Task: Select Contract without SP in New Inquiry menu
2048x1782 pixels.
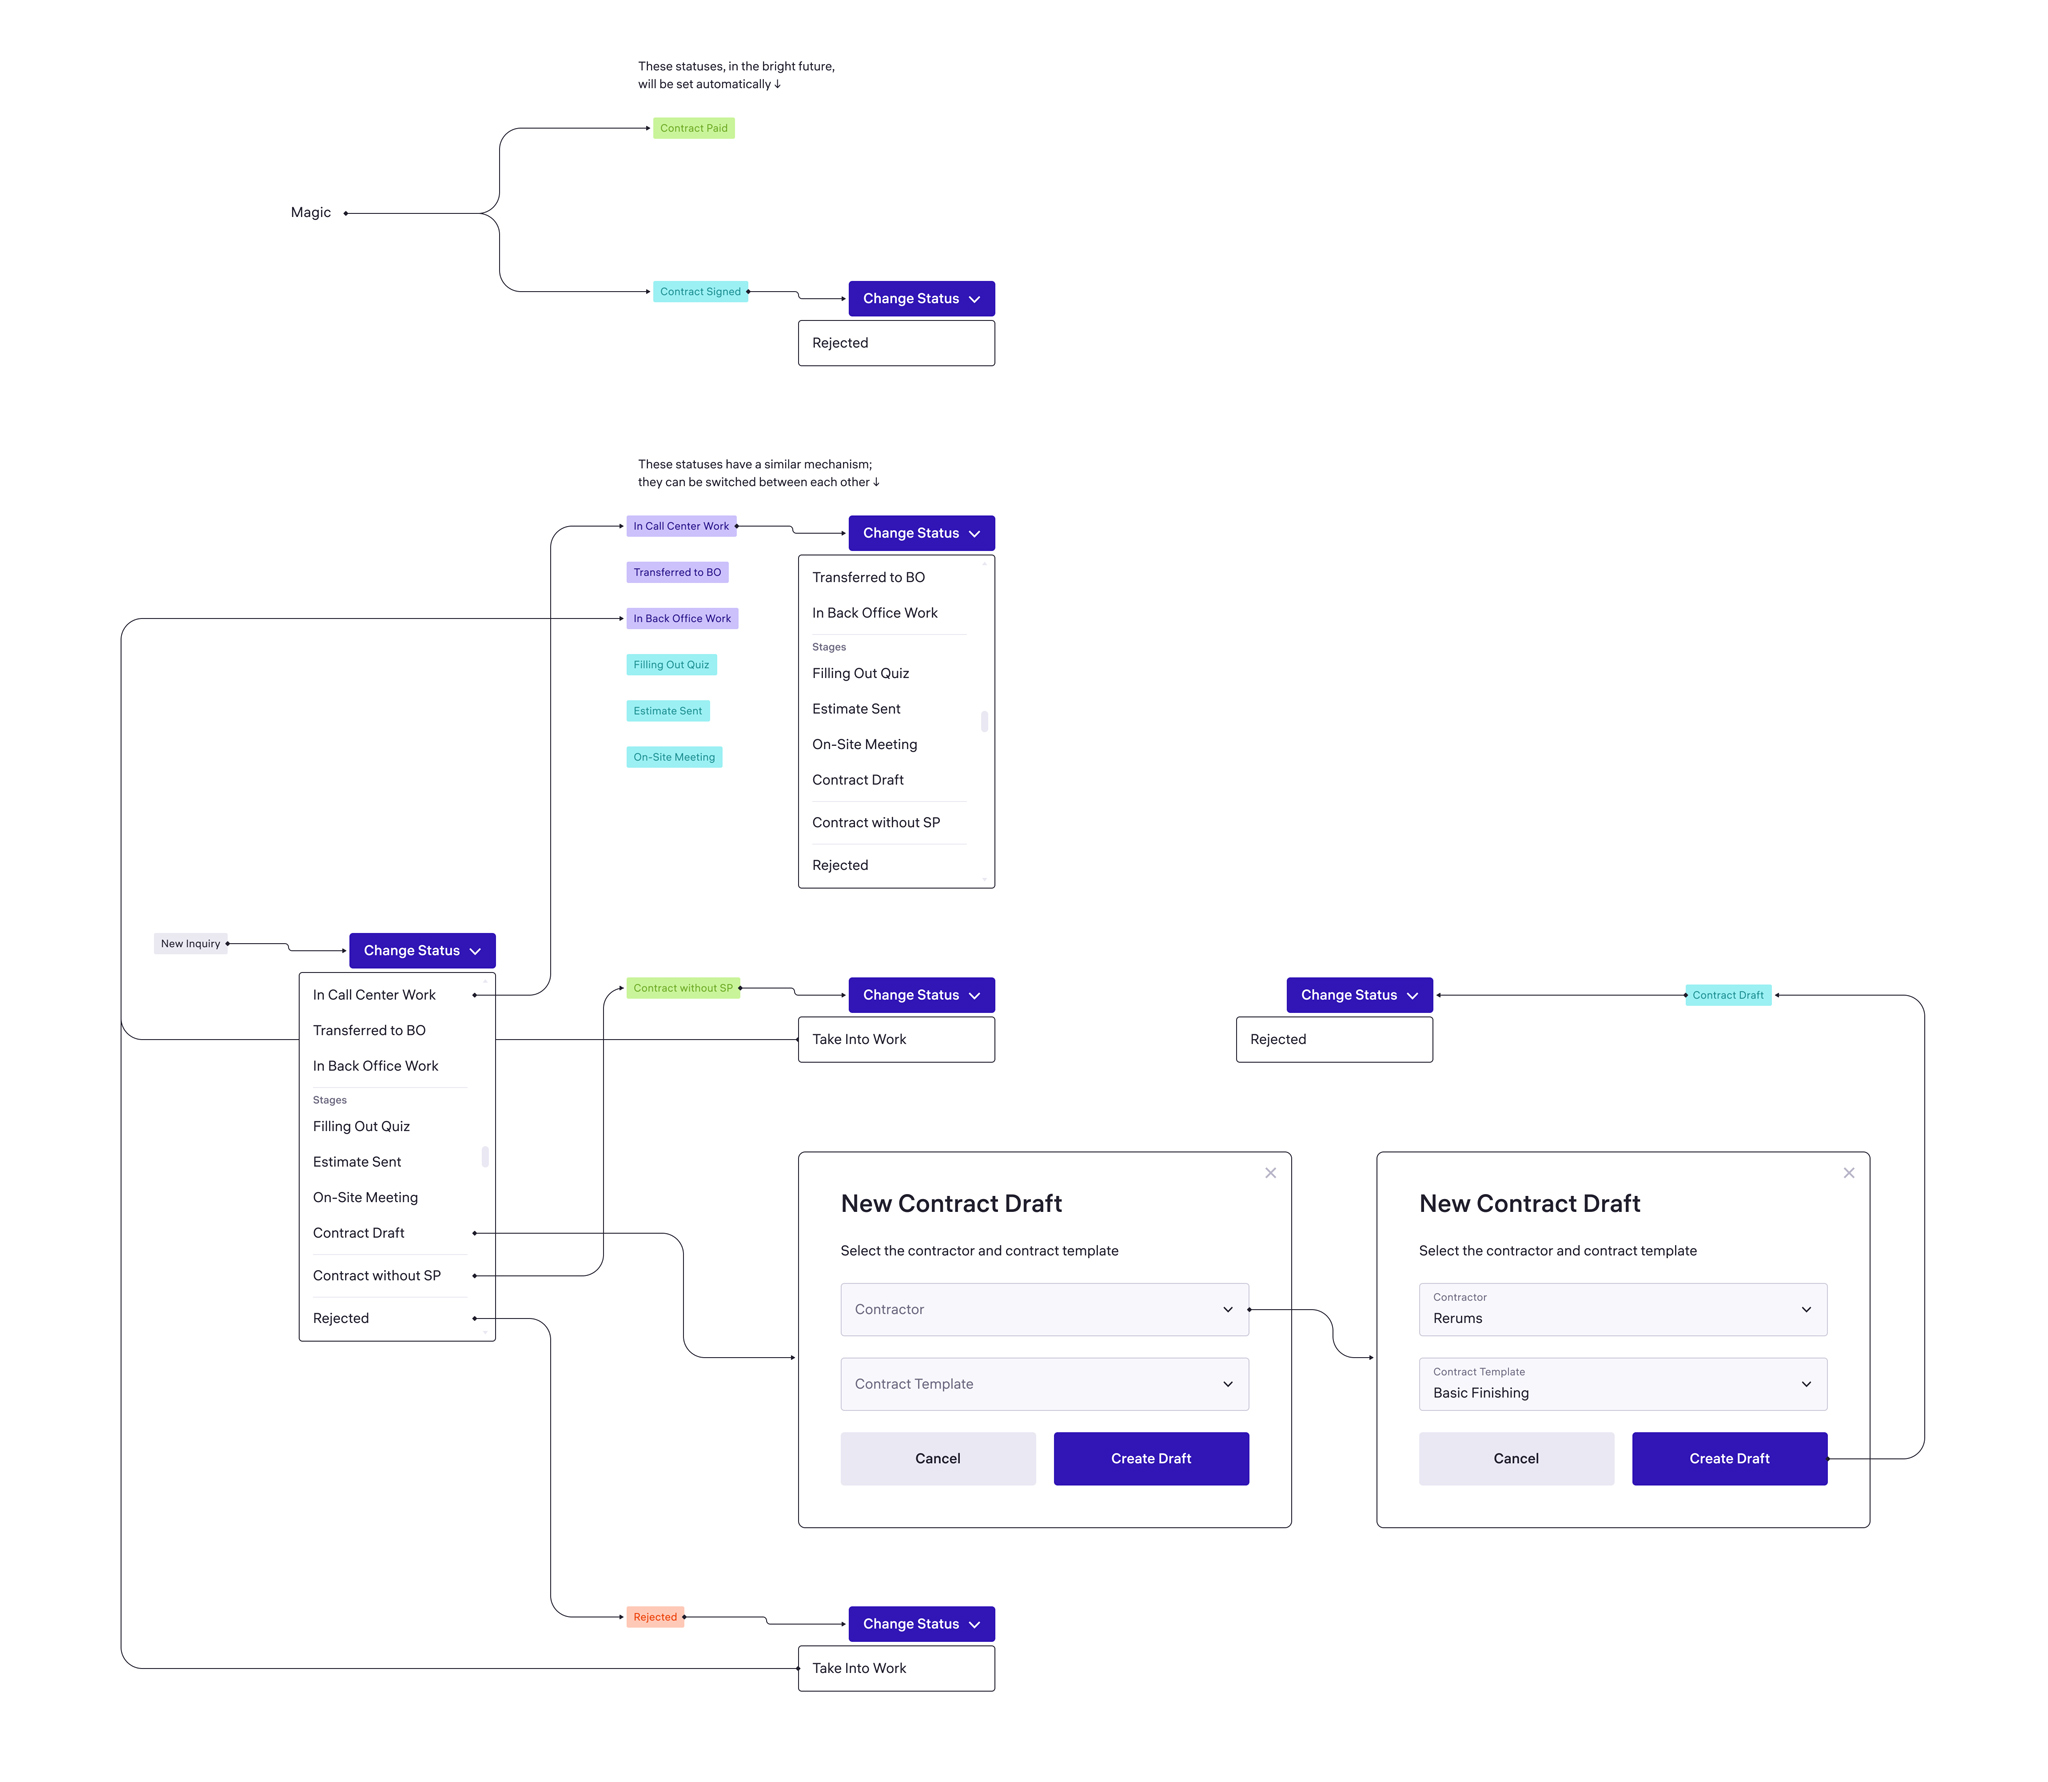Action: click(x=377, y=1275)
